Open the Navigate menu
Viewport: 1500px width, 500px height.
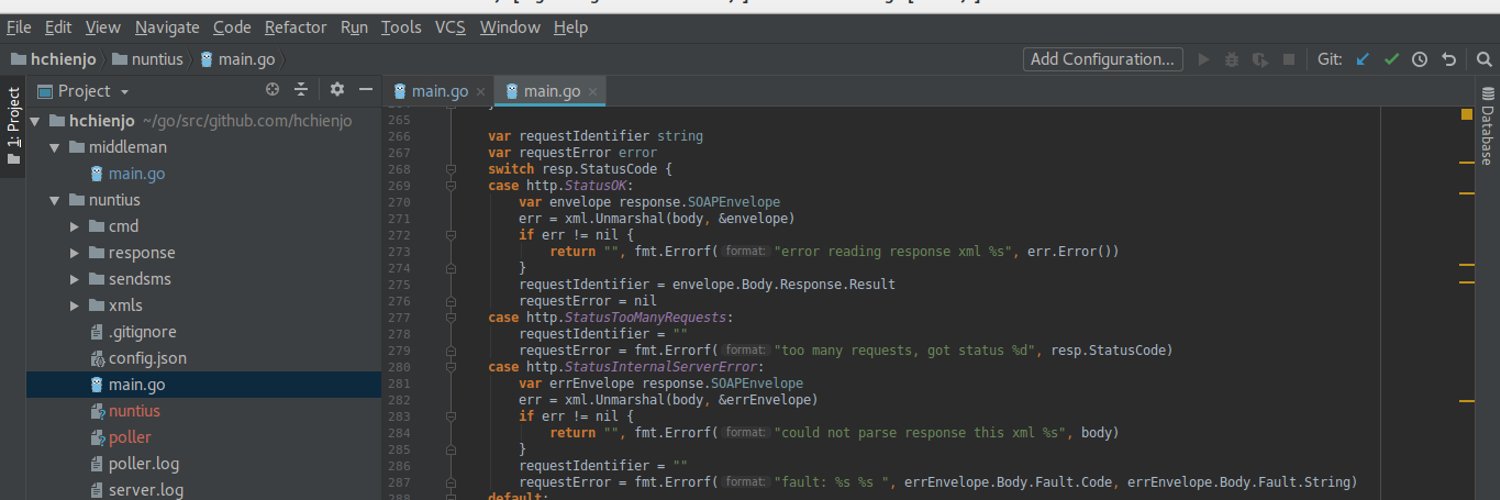click(167, 27)
